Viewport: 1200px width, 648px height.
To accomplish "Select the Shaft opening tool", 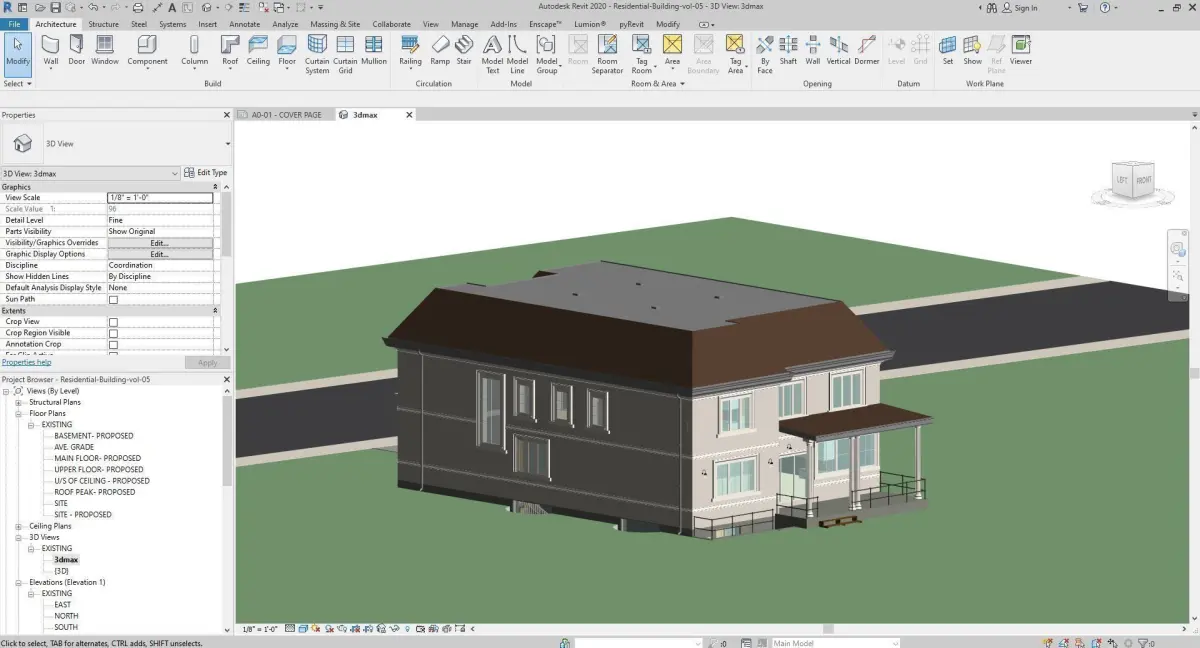I will [788, 50].
